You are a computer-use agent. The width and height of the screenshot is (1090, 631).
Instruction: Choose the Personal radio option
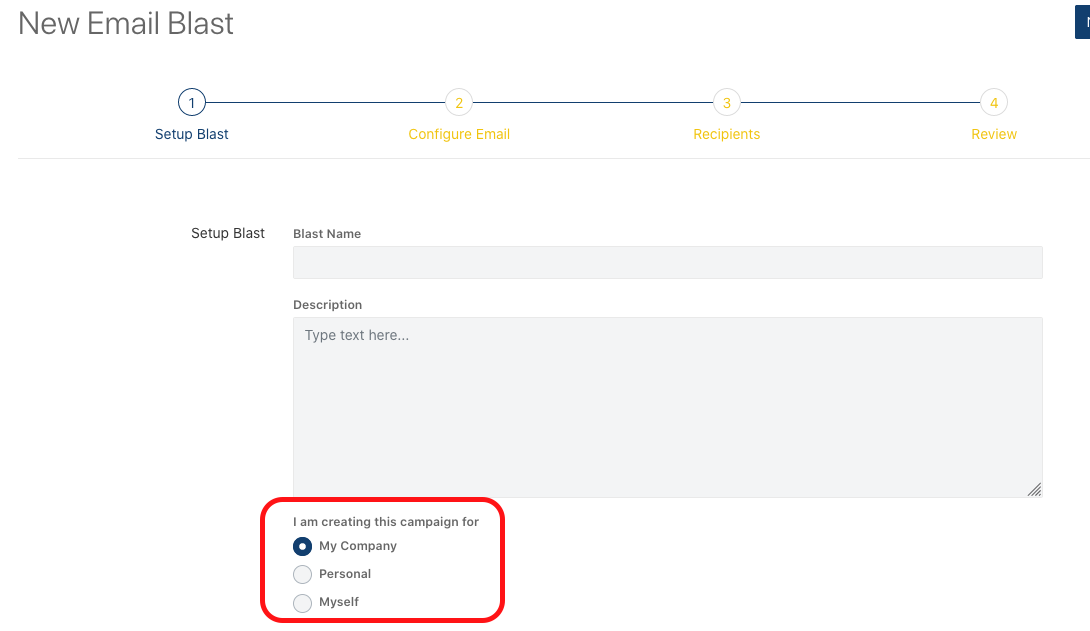point(302,574)
